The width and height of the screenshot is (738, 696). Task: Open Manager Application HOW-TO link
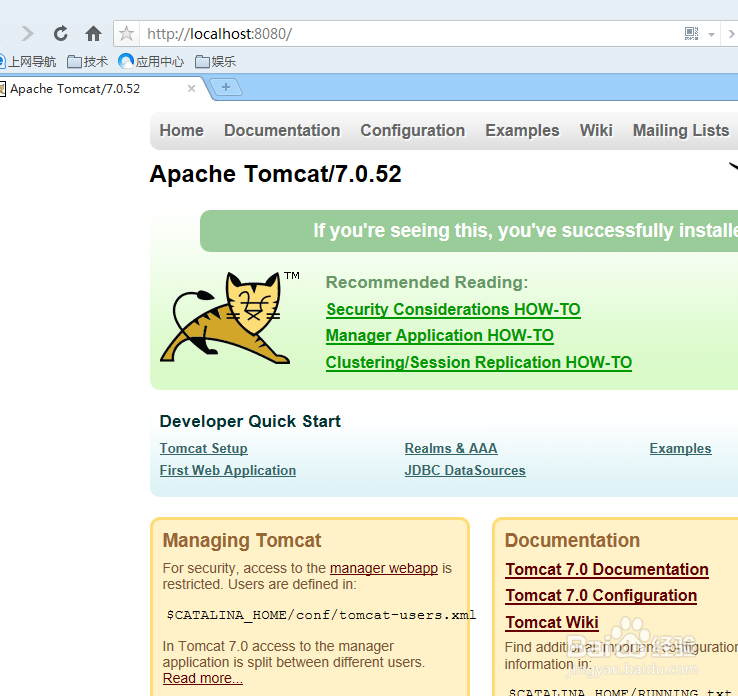click(x=439, y=336)
